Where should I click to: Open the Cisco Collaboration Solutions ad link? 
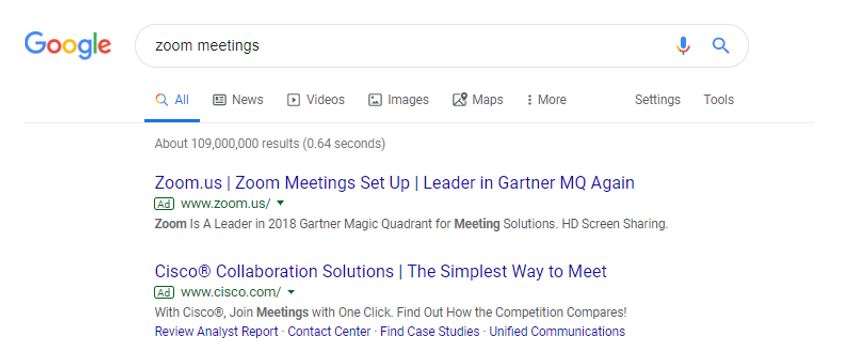(x=381, y=271)
